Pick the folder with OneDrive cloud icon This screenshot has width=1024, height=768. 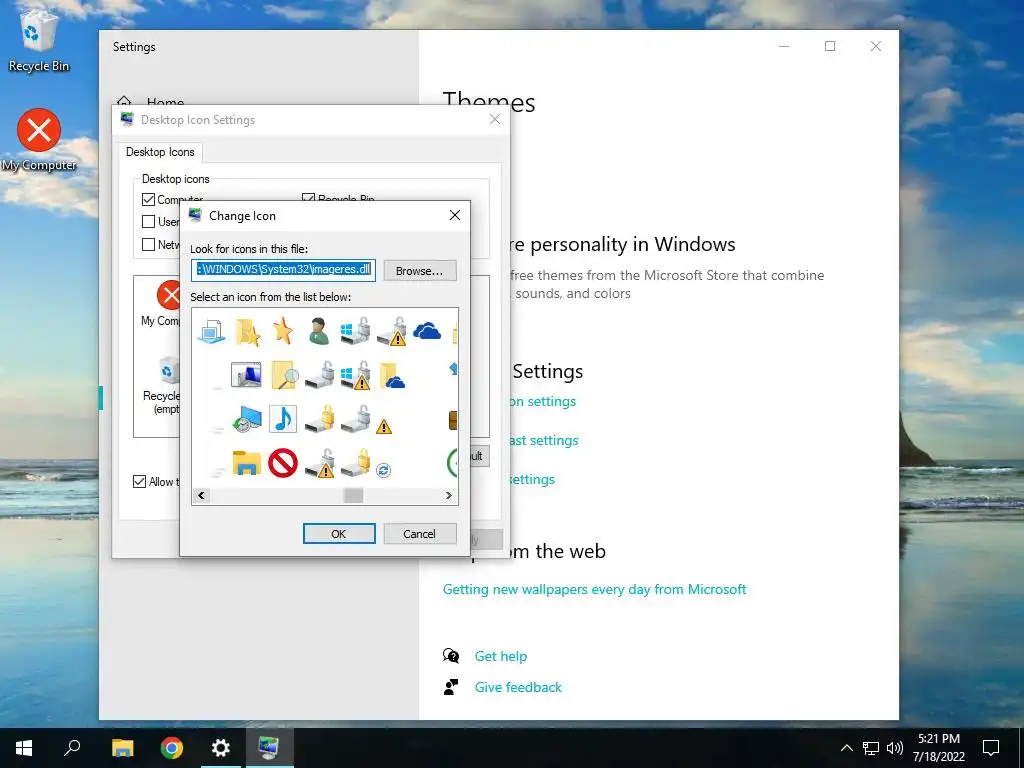click(392, 376)
